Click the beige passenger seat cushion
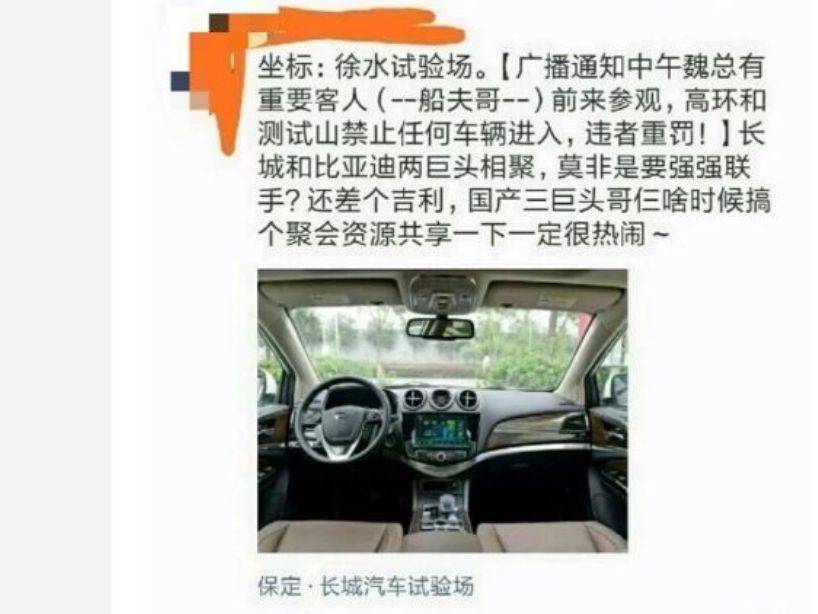 (551, 537)
